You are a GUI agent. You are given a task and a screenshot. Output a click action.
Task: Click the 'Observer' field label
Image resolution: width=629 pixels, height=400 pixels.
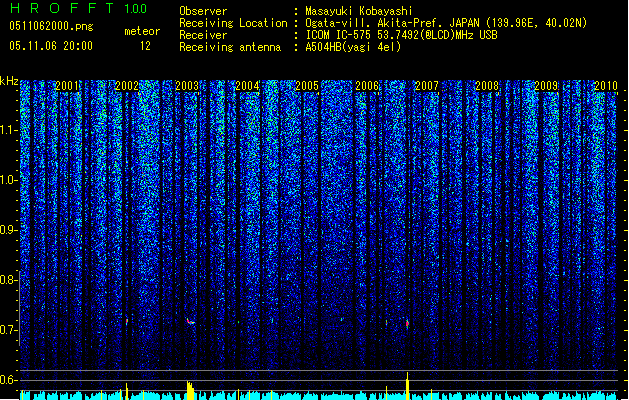[x=203, y=11]
